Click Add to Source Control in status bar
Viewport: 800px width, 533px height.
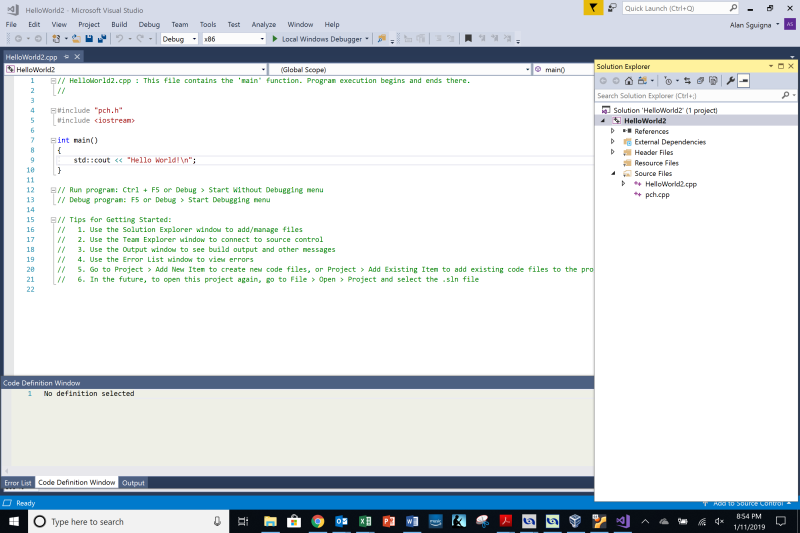click(x=747, y=503)
